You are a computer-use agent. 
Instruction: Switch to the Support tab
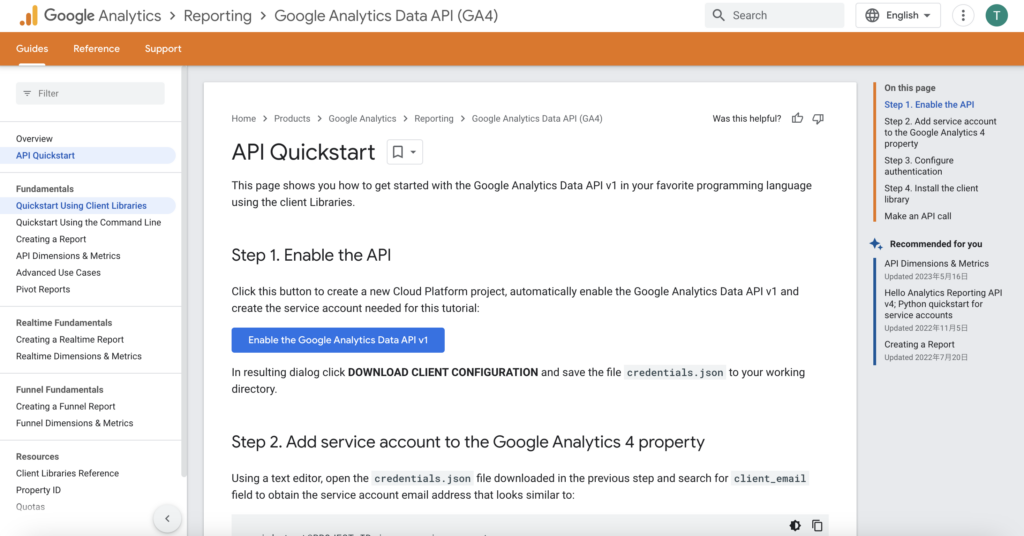click(163, 49)
